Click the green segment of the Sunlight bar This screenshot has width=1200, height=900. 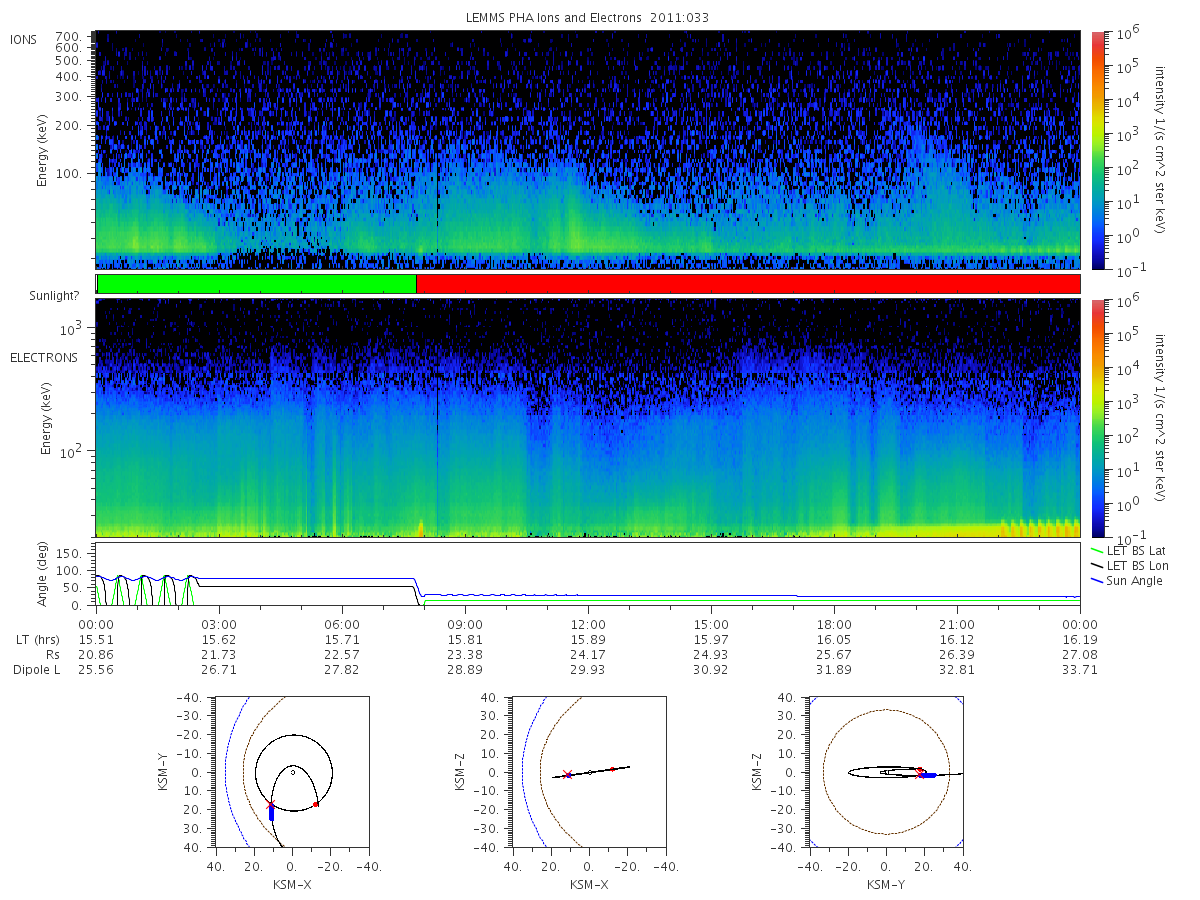[x=257, y=284]
